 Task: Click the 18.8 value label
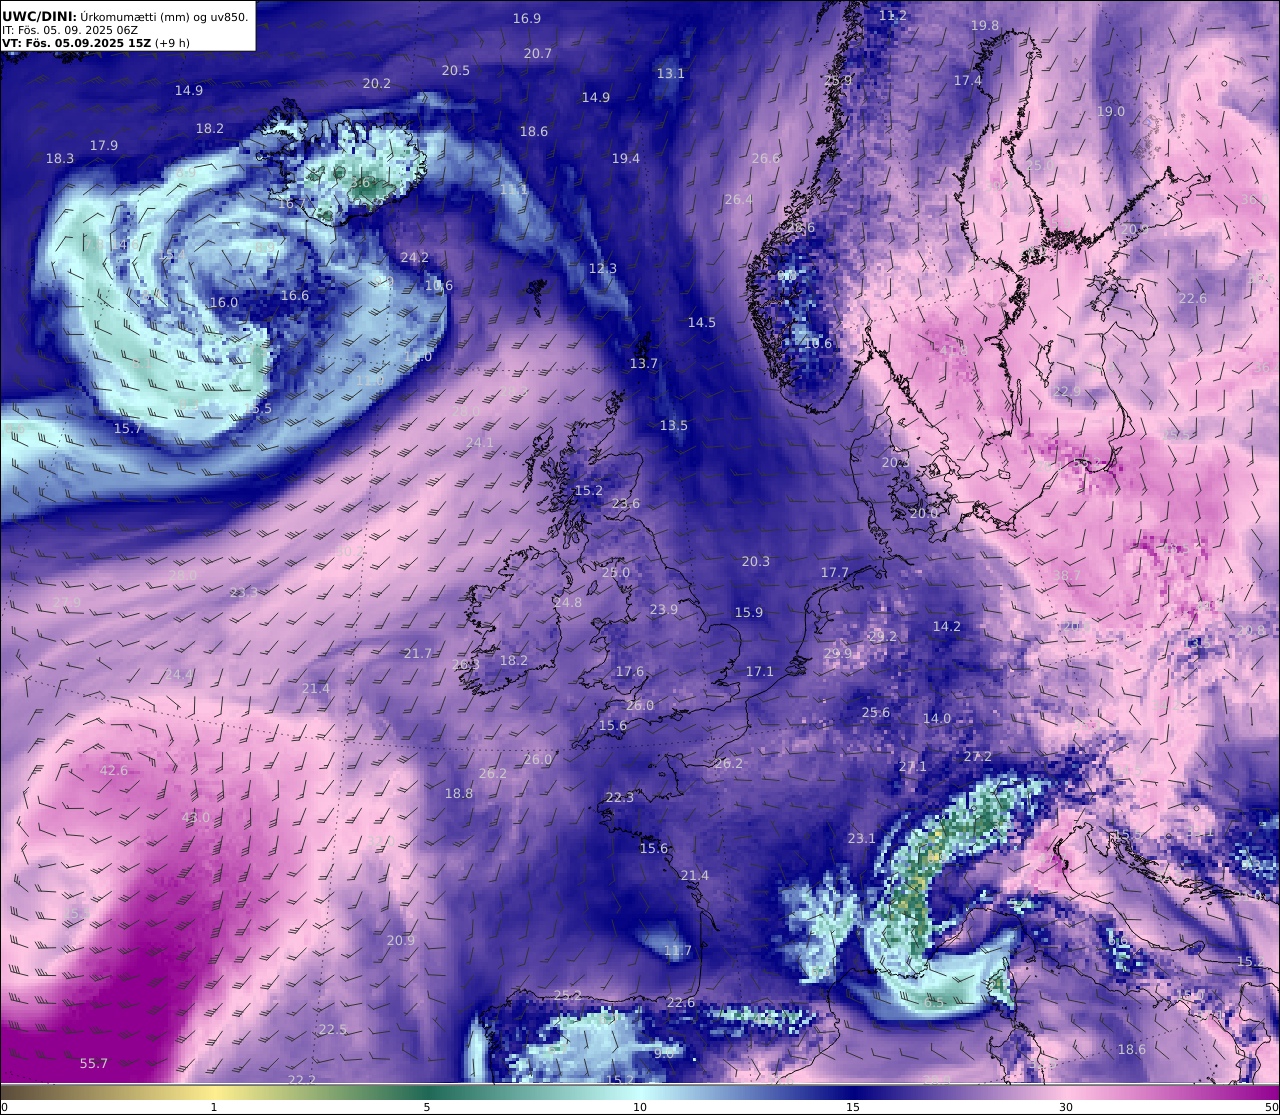(459, 793)
